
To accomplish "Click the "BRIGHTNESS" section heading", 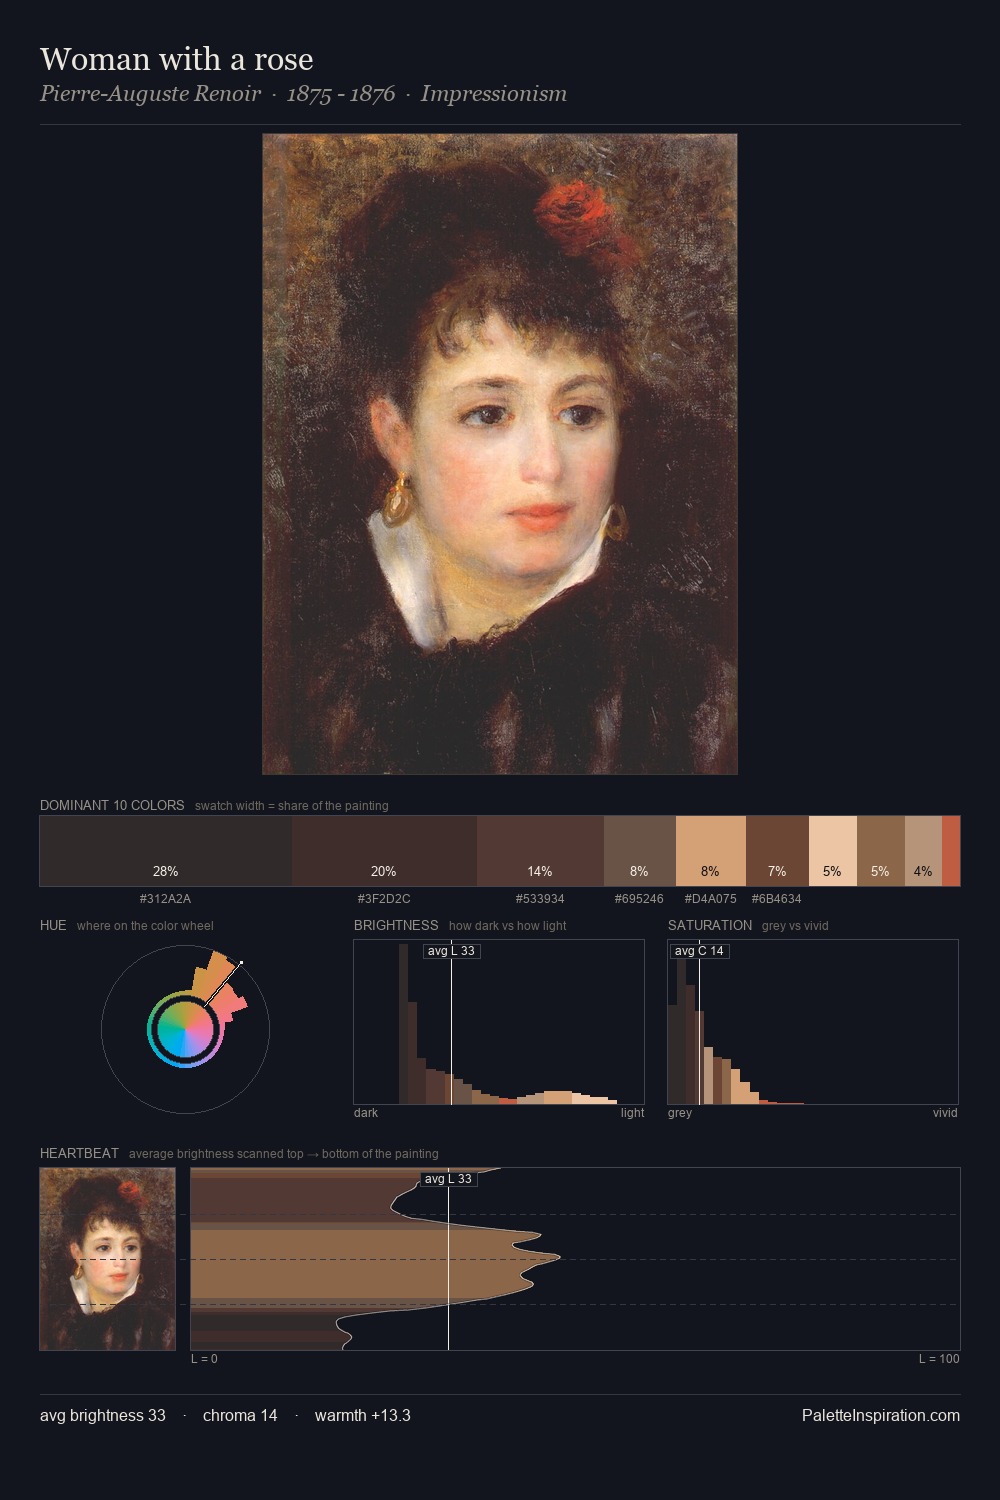I will [396, 925].
